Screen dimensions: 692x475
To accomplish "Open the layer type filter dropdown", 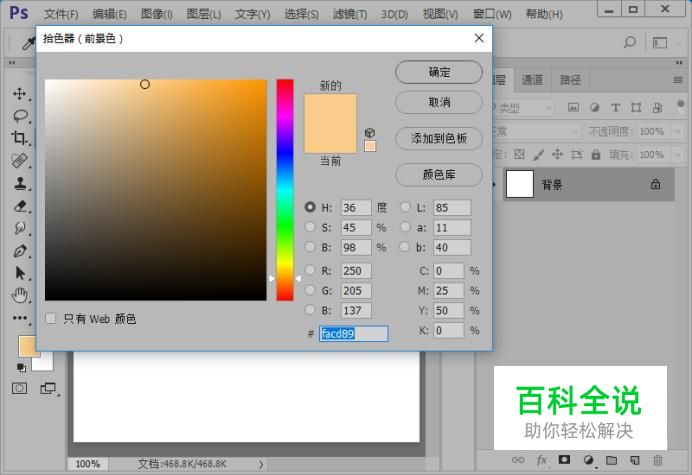I will [523, 107].
